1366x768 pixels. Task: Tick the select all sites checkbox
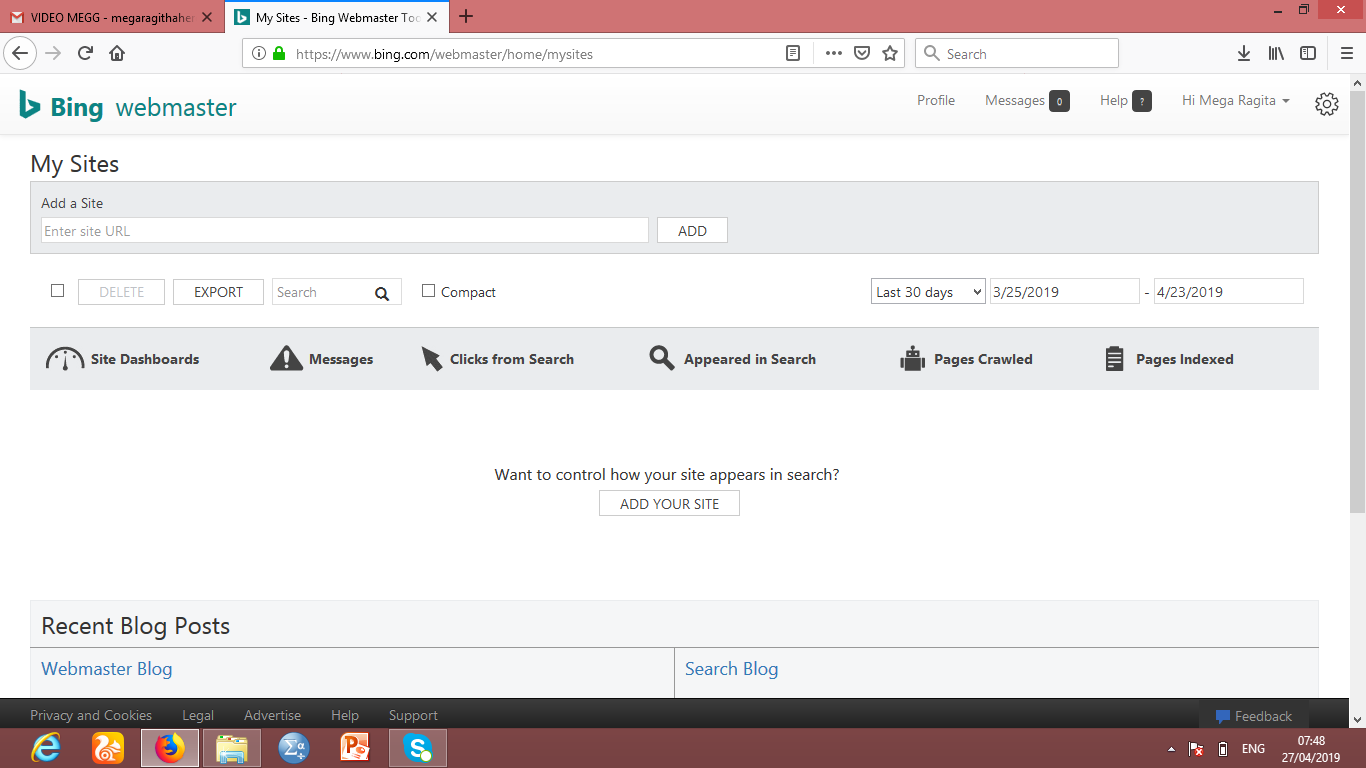pyautogui.click(x=57, y=291)
